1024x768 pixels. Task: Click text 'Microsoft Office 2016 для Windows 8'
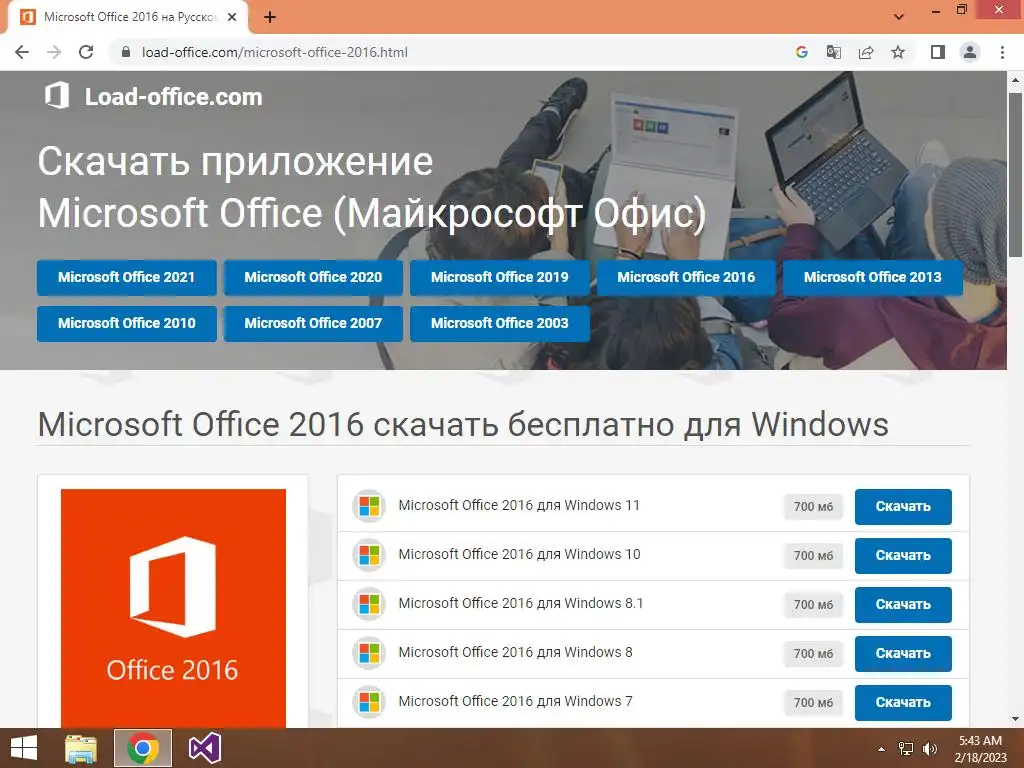pos(515,652)
